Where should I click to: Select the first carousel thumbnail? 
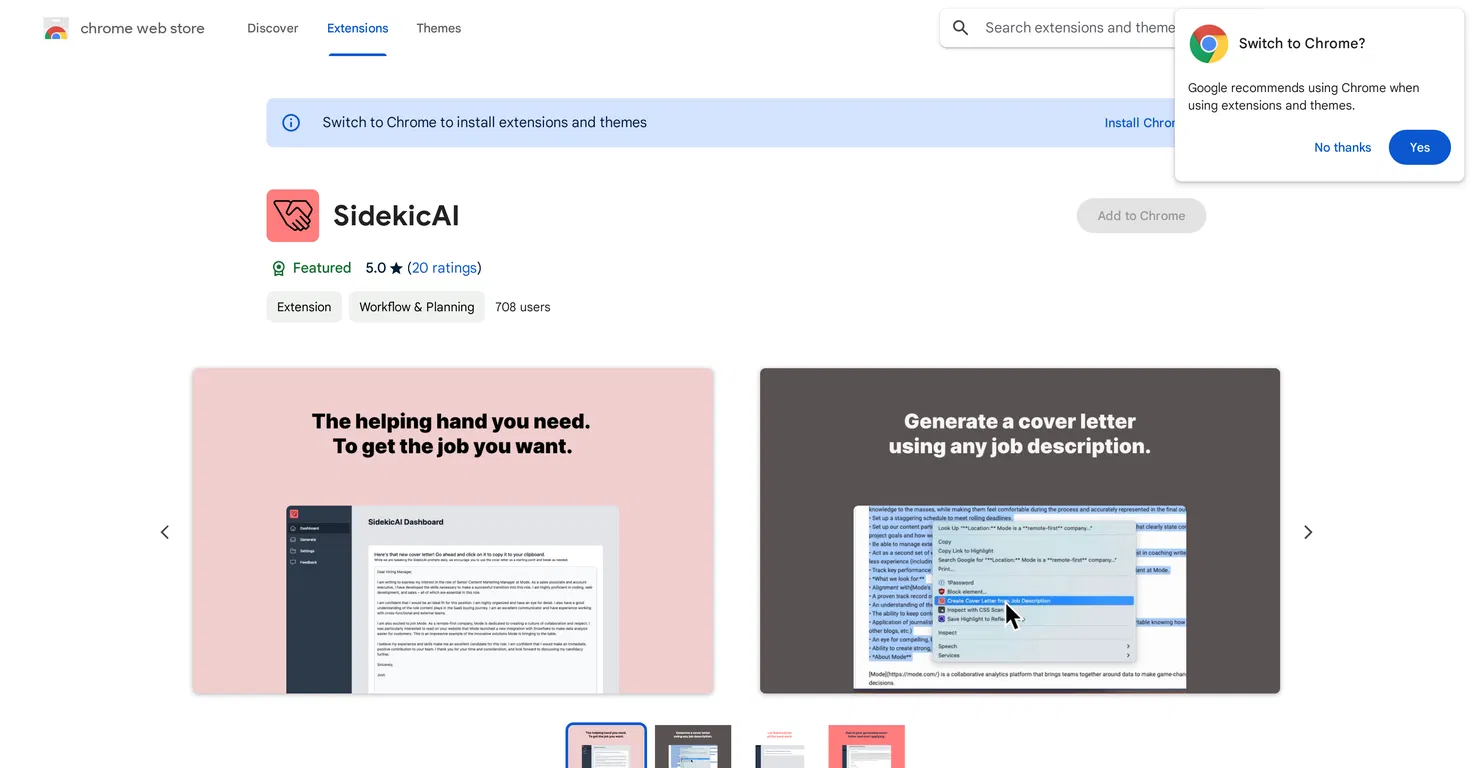tap(606, 746)
